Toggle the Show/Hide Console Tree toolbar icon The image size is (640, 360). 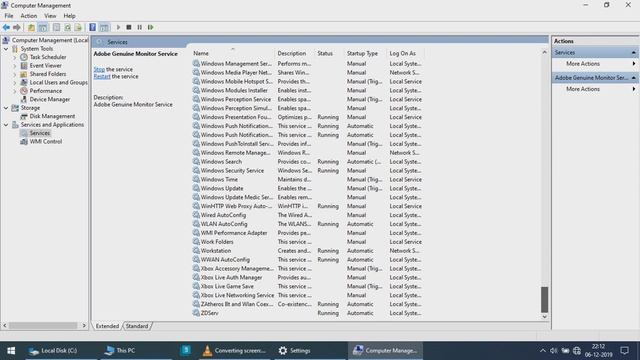click(42, 27)
